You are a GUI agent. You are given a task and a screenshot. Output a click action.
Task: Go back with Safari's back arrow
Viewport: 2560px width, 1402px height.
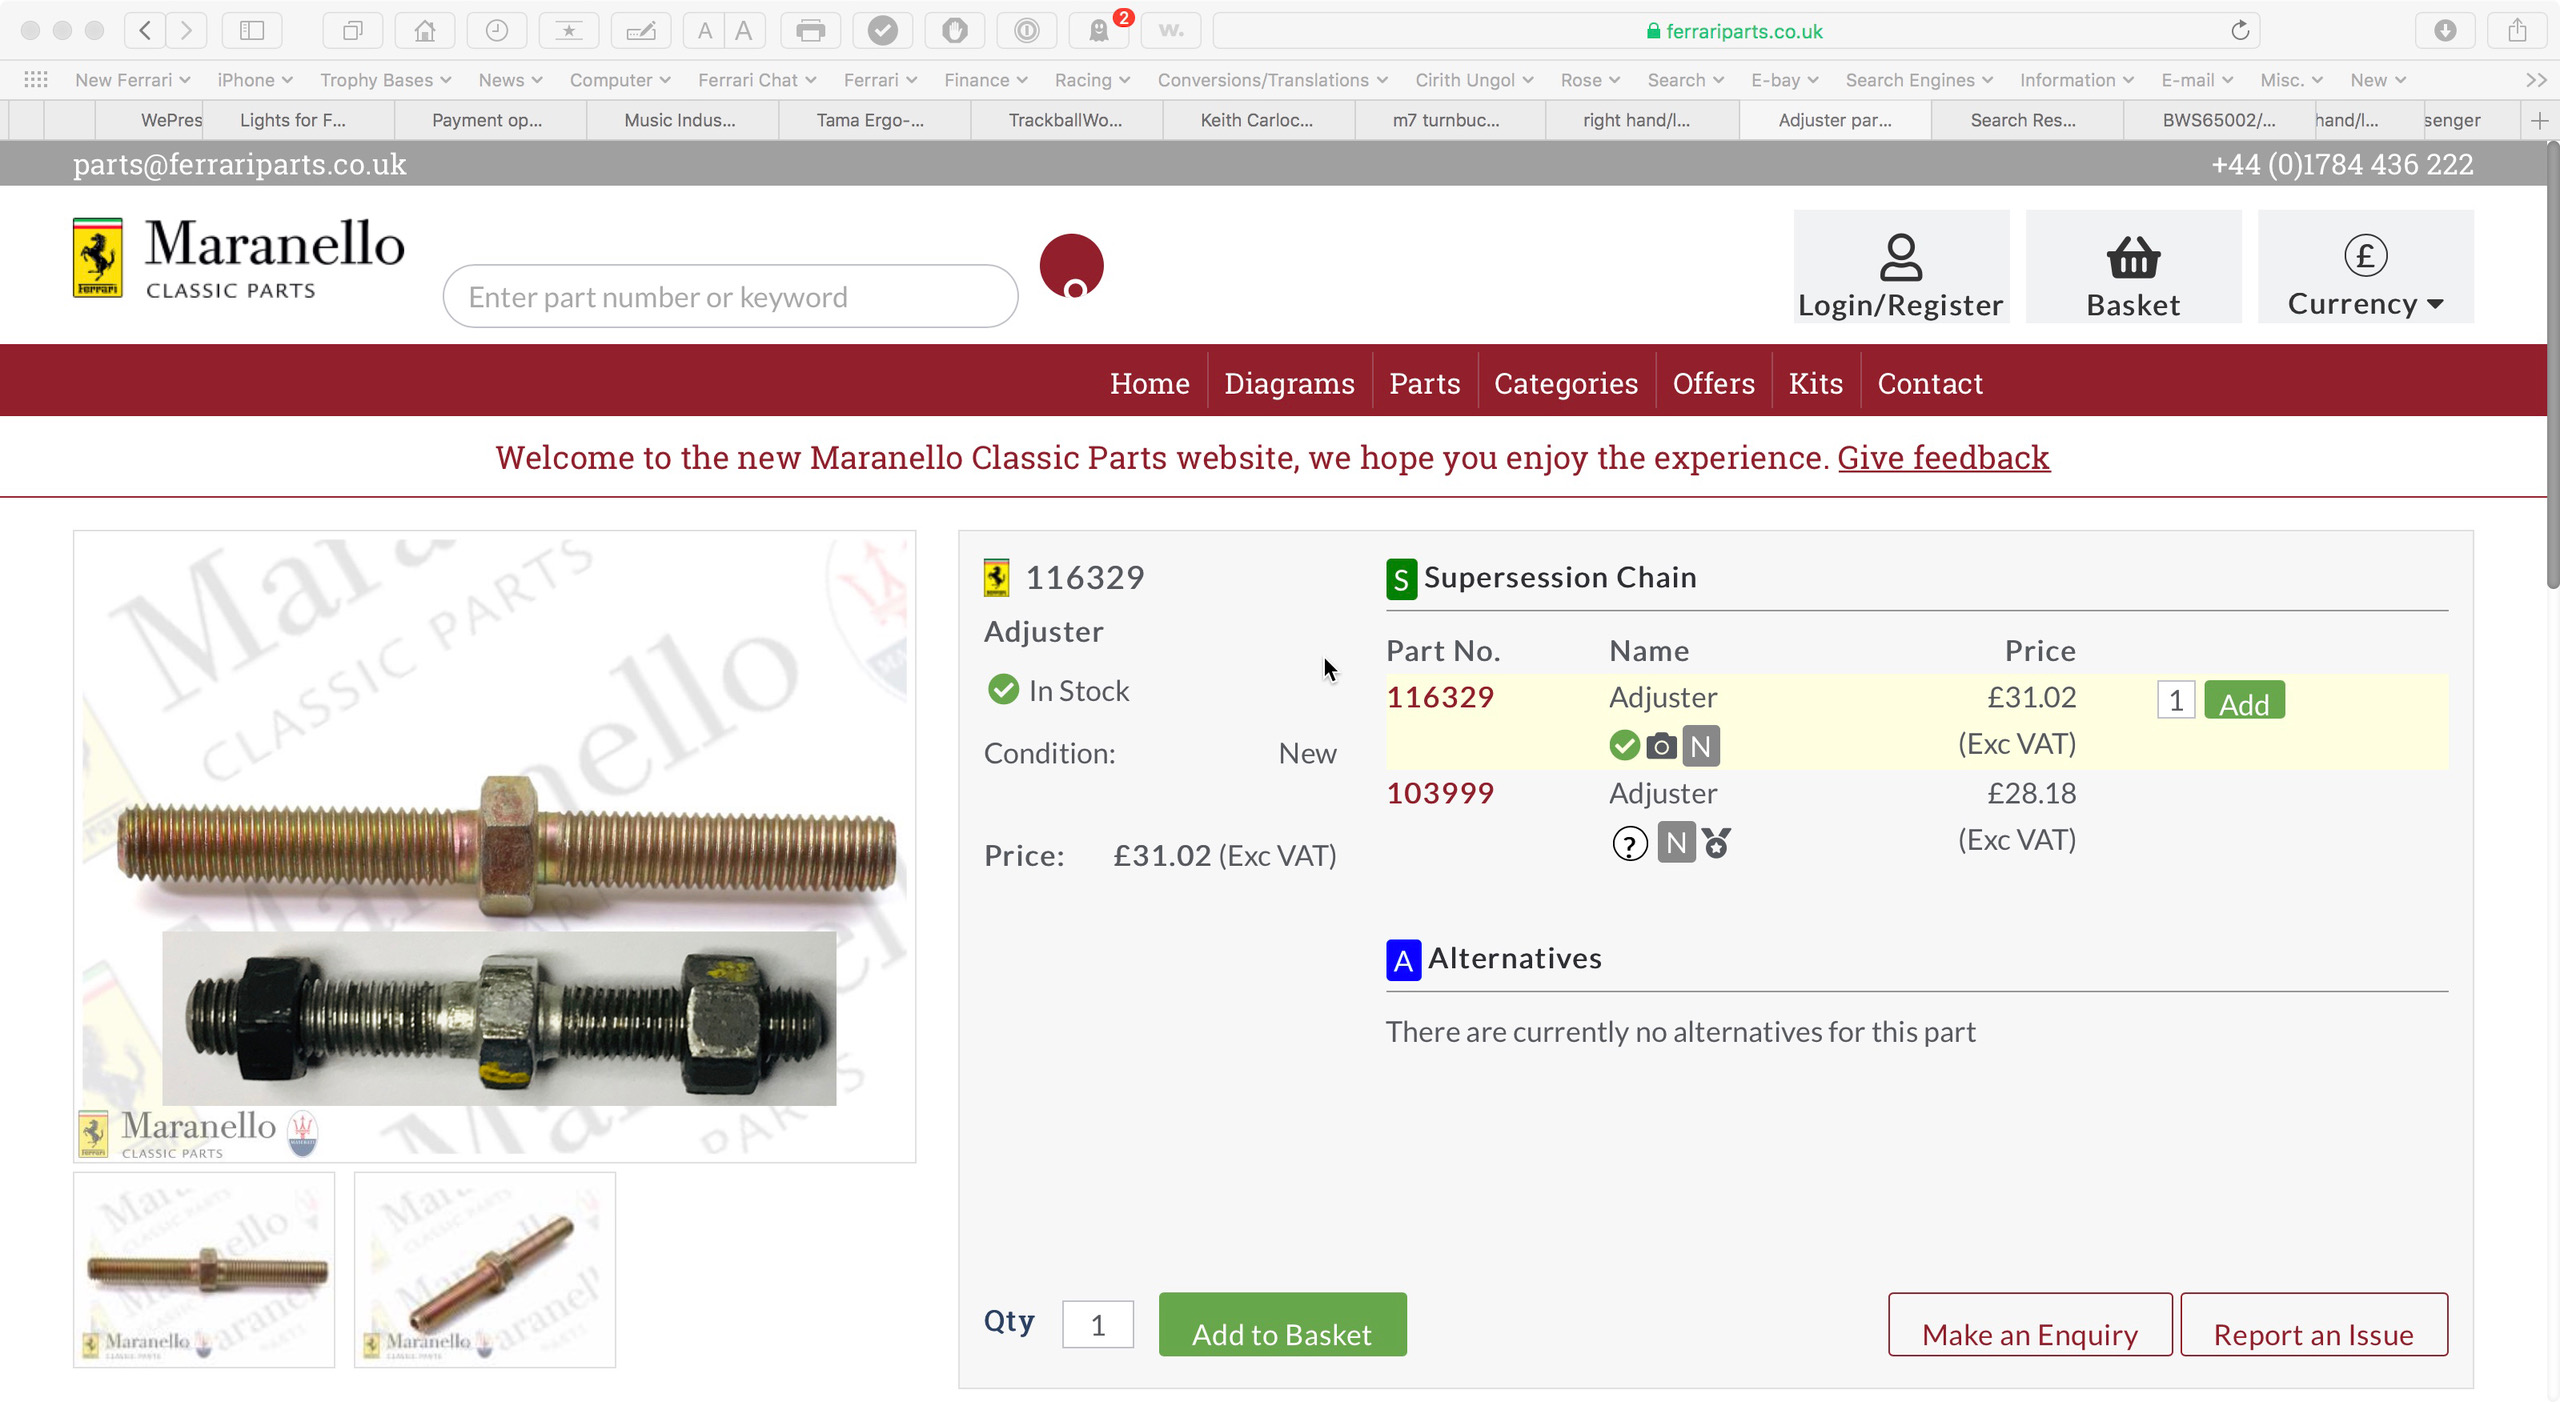tap(145, 30)
